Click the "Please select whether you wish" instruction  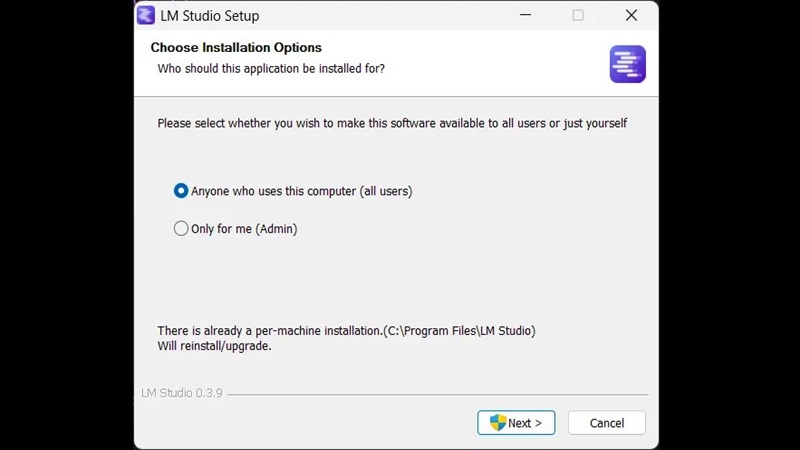tap(392, 124)
